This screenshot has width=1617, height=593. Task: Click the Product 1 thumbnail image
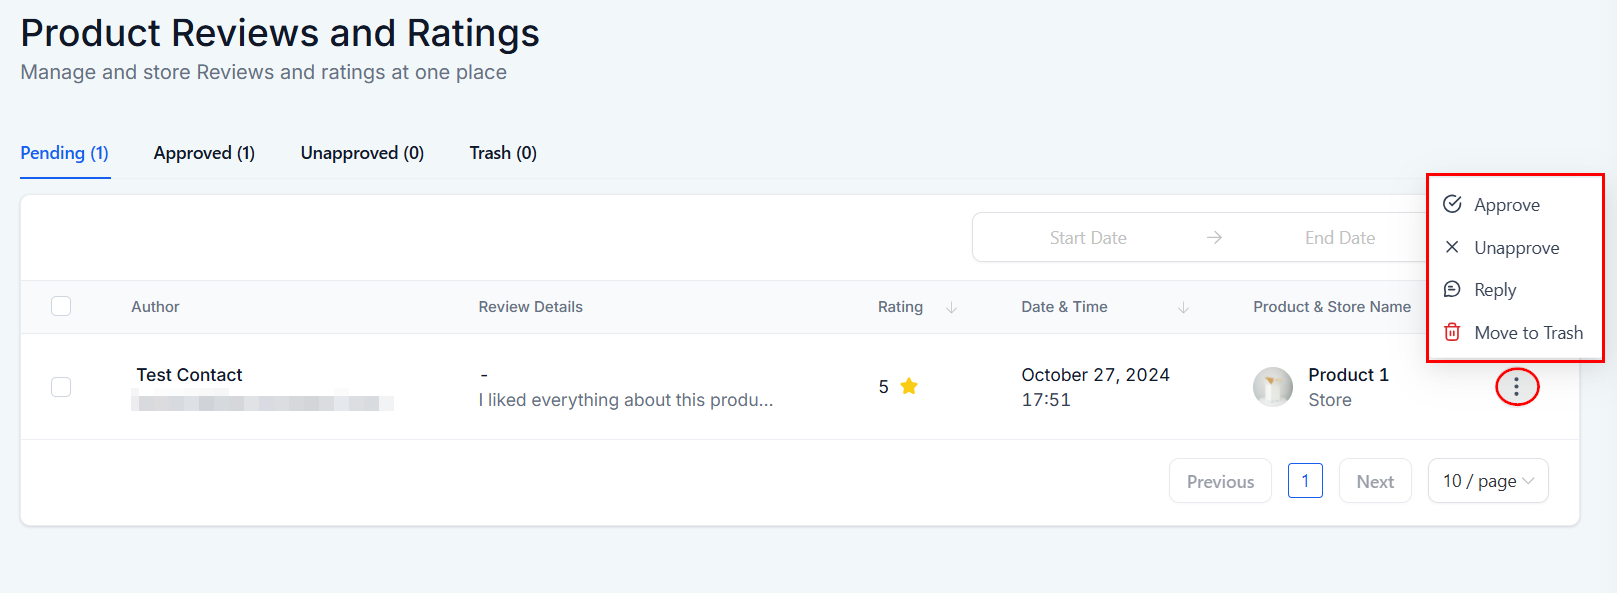point(1273,387)
